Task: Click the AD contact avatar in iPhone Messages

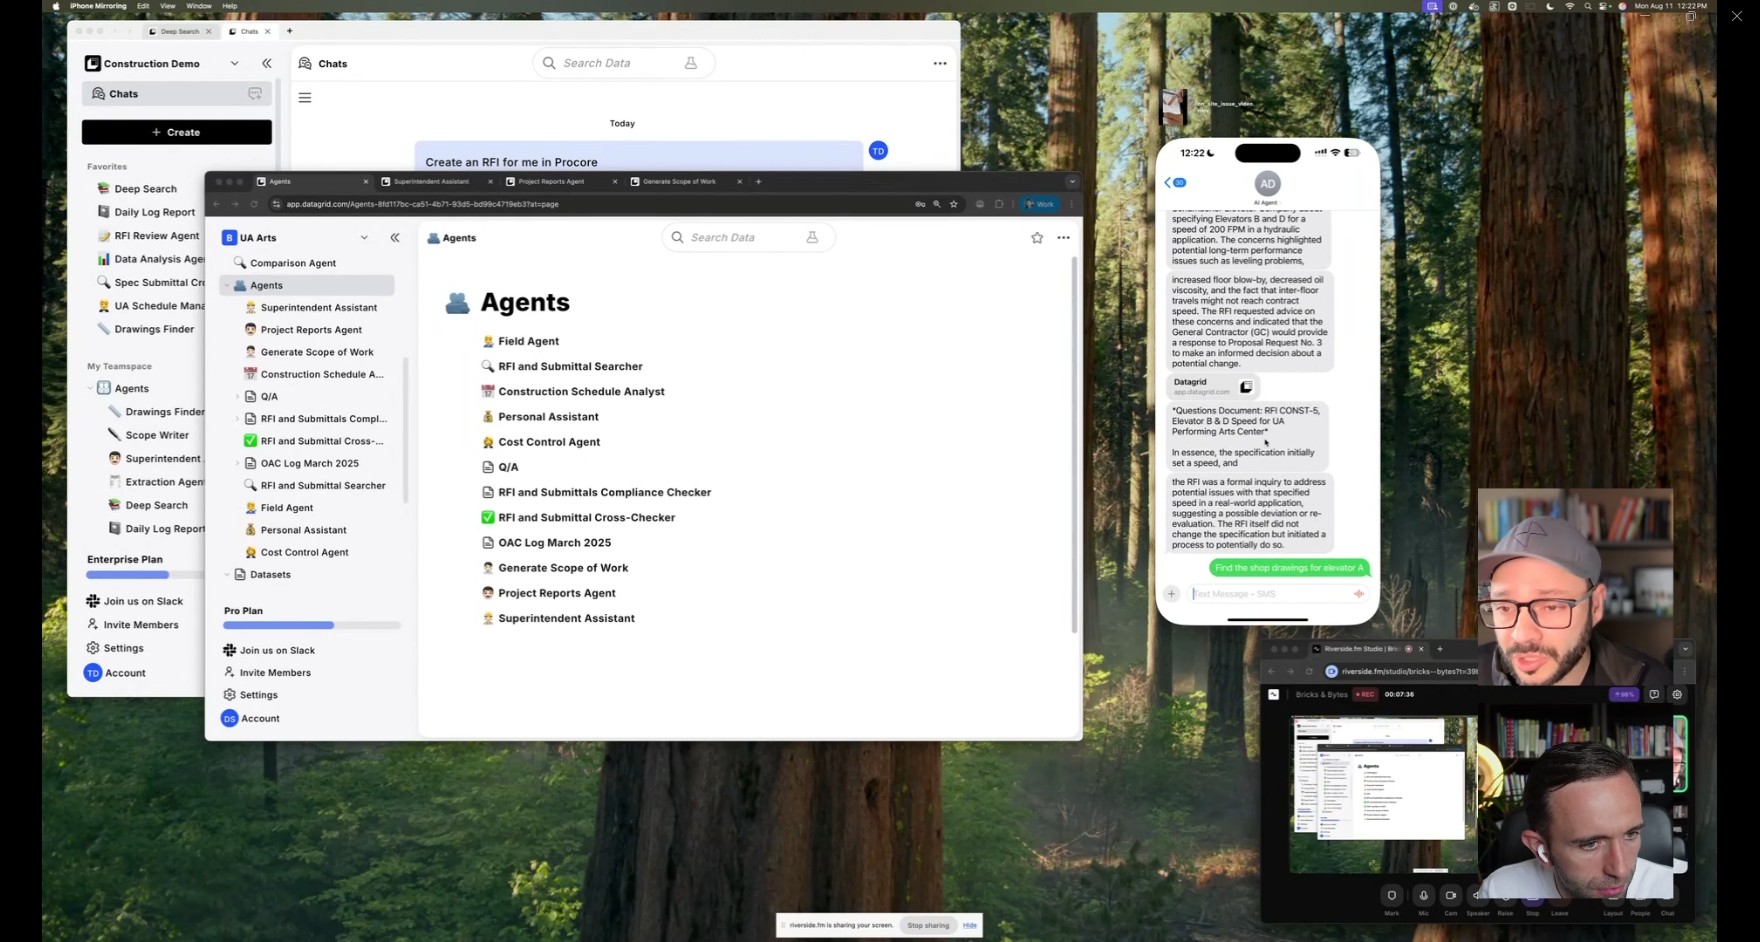Action: [x=1267, y=184]
